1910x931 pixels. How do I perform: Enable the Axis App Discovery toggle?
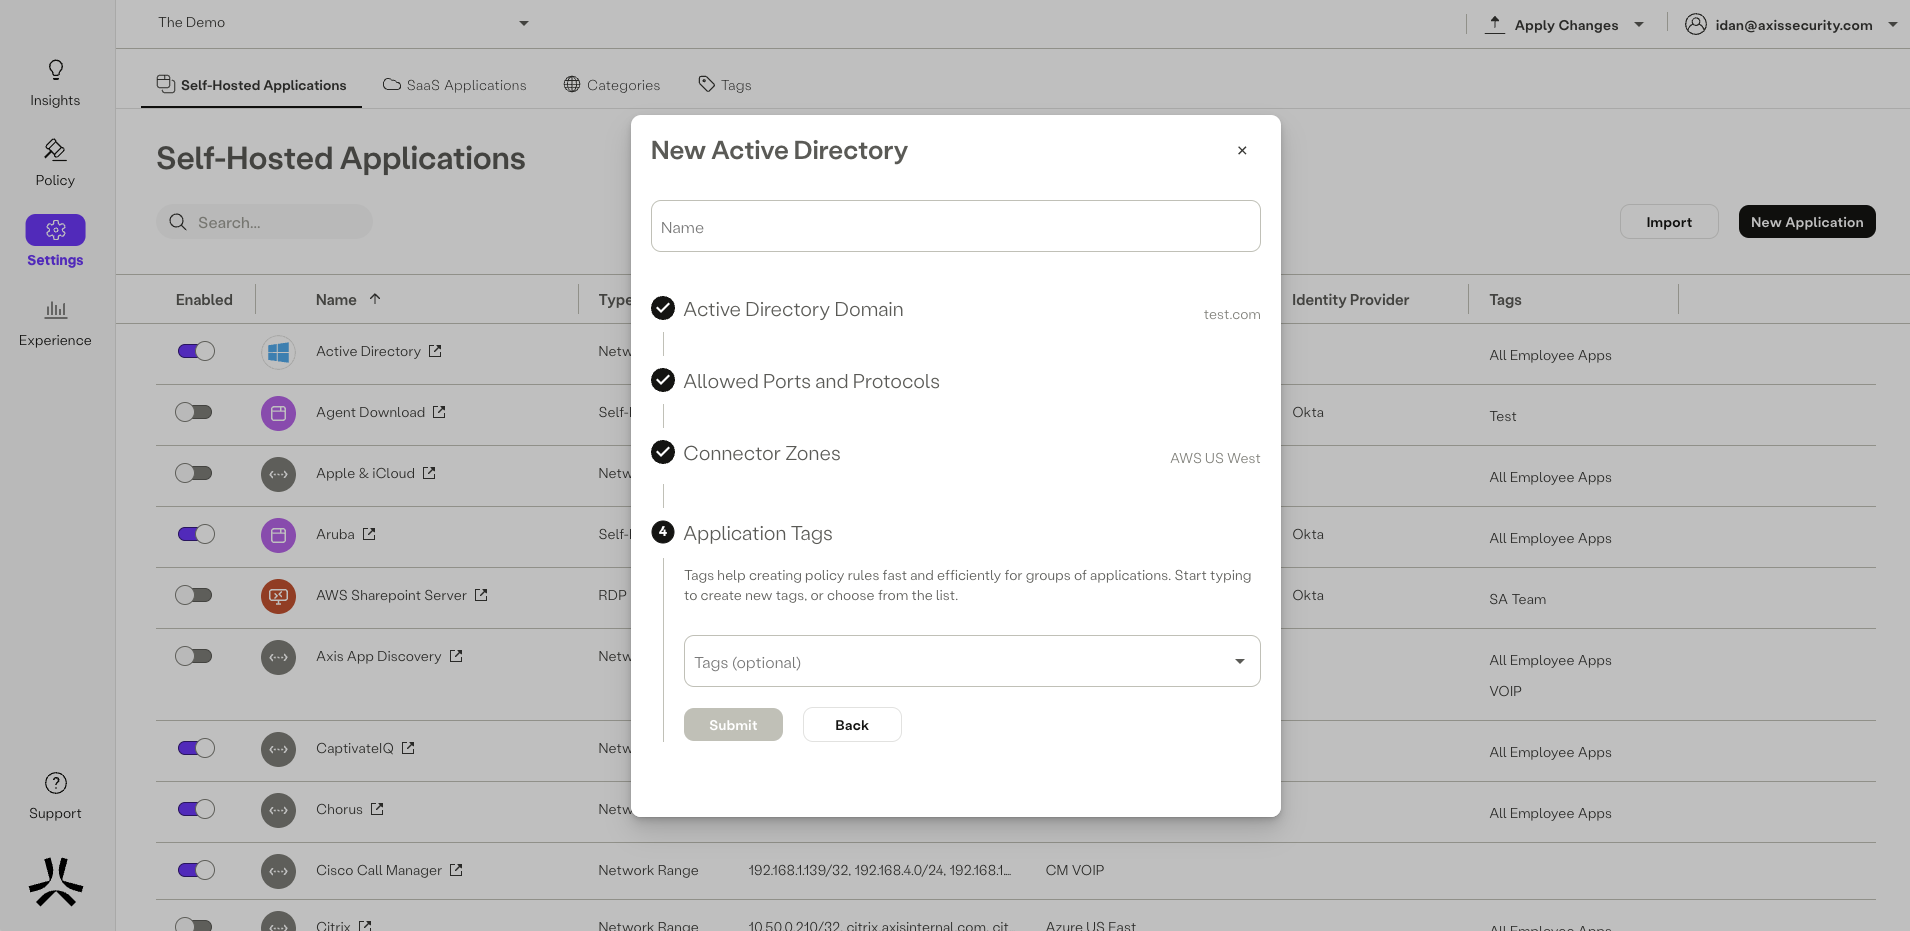click(x=194, y=656)
